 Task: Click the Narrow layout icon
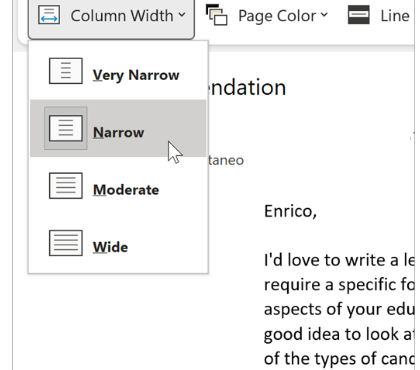[x=66, y=128]
